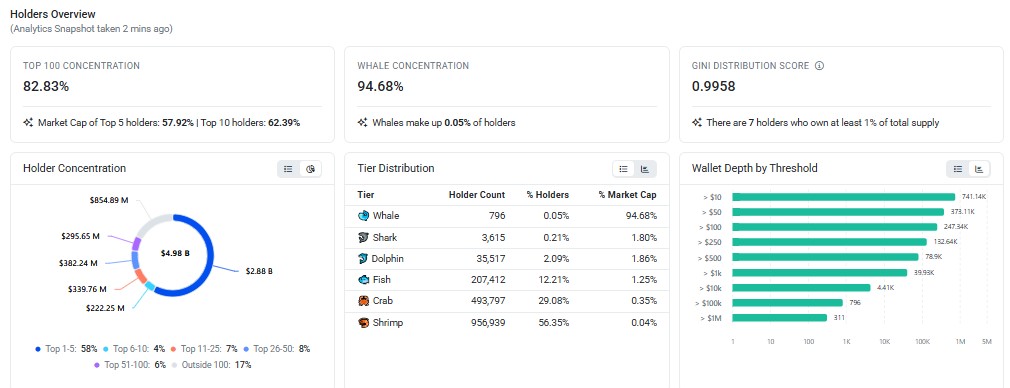Click the info icon beside Gini Distribution Score
Screen dimensions: 1010x388
[819, 66]
